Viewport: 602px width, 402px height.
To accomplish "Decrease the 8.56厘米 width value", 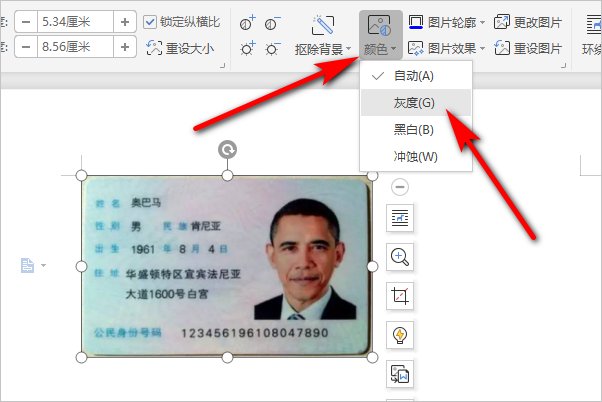I will pos(26,47).
